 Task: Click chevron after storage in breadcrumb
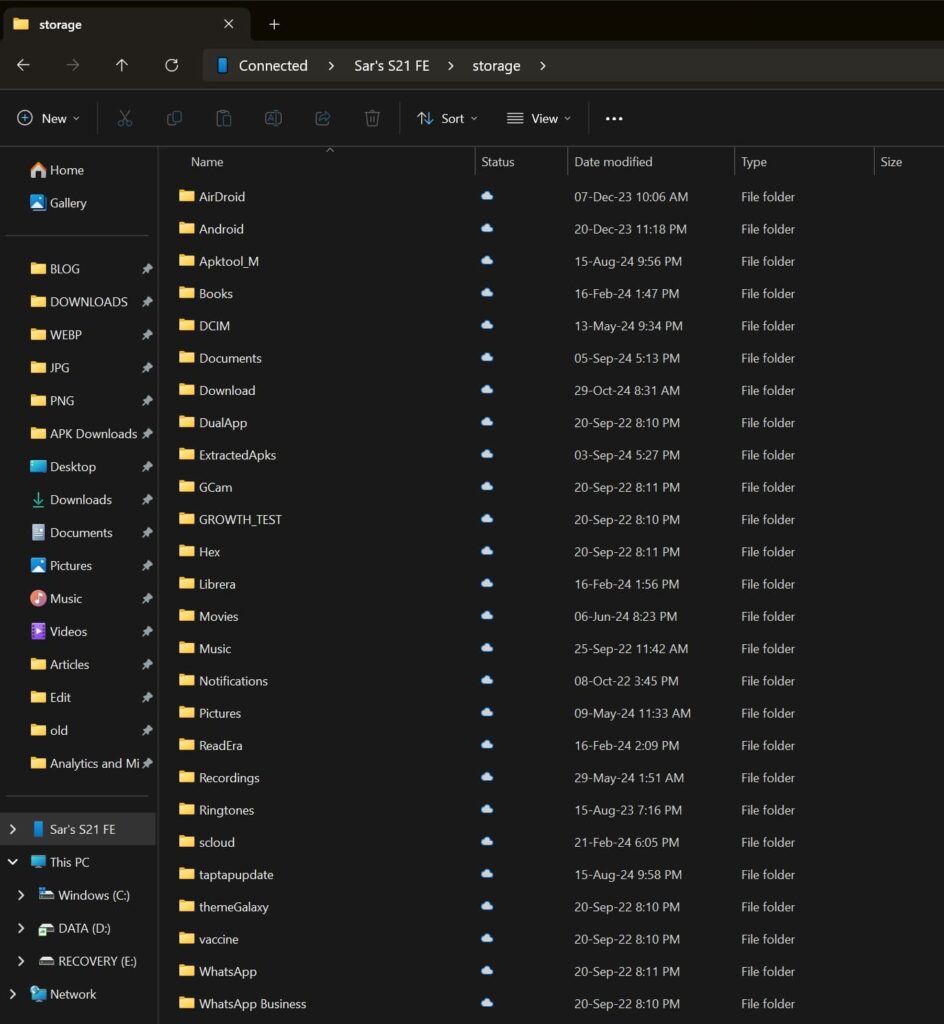tap(543, 66)
